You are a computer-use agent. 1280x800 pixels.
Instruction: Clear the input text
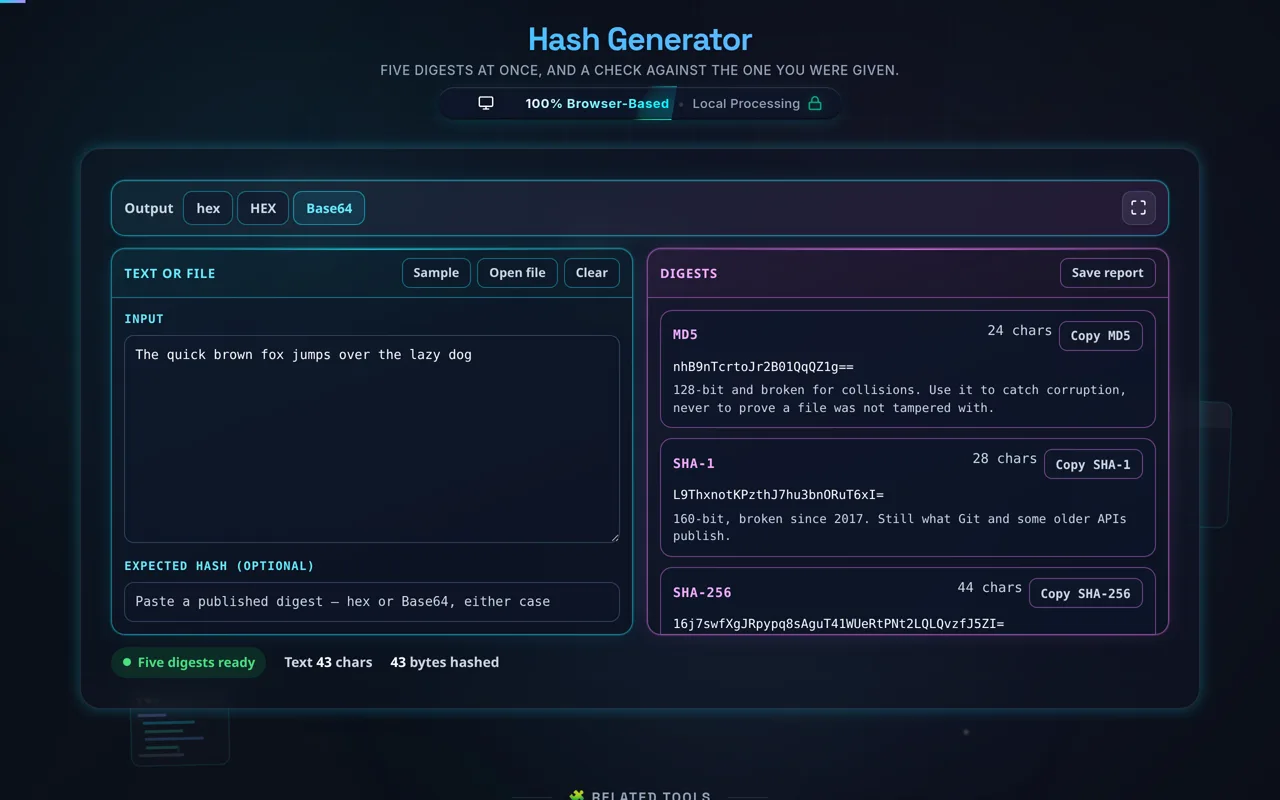592,273
